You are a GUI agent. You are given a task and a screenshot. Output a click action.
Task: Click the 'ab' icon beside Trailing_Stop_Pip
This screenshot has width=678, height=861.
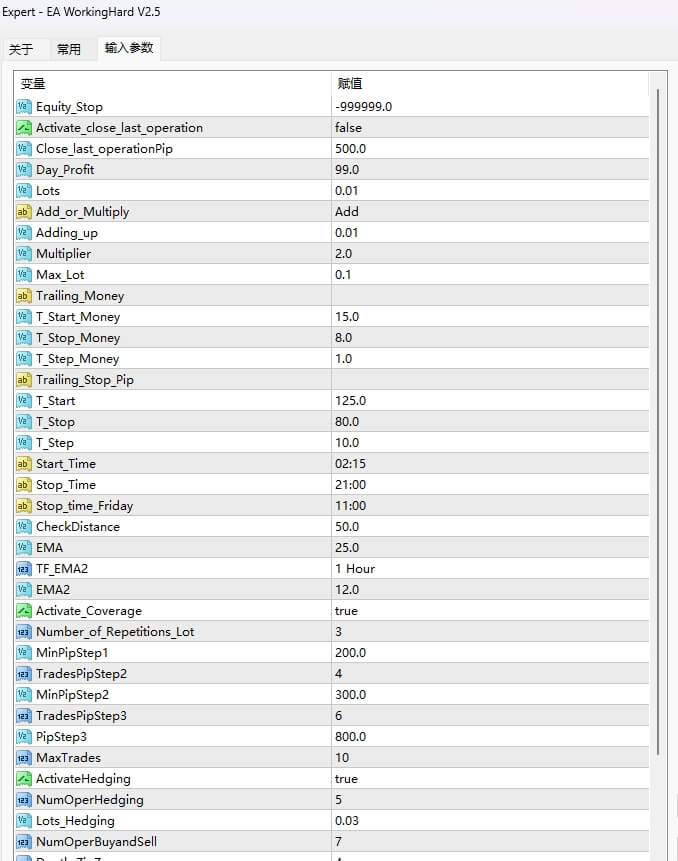point(22,379)
